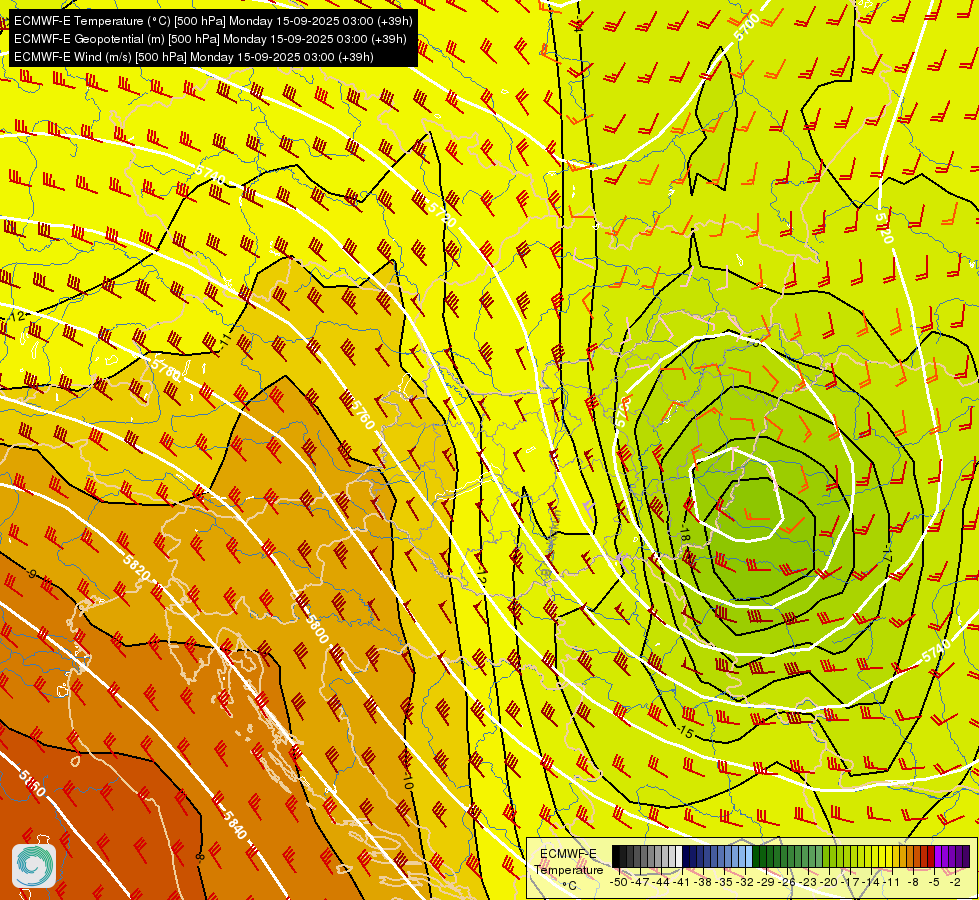Image resolution: width=979 pixels, height=900 pixels.
Task: Click the -14 tick label in the legend
Action: [x=871, y=883]
